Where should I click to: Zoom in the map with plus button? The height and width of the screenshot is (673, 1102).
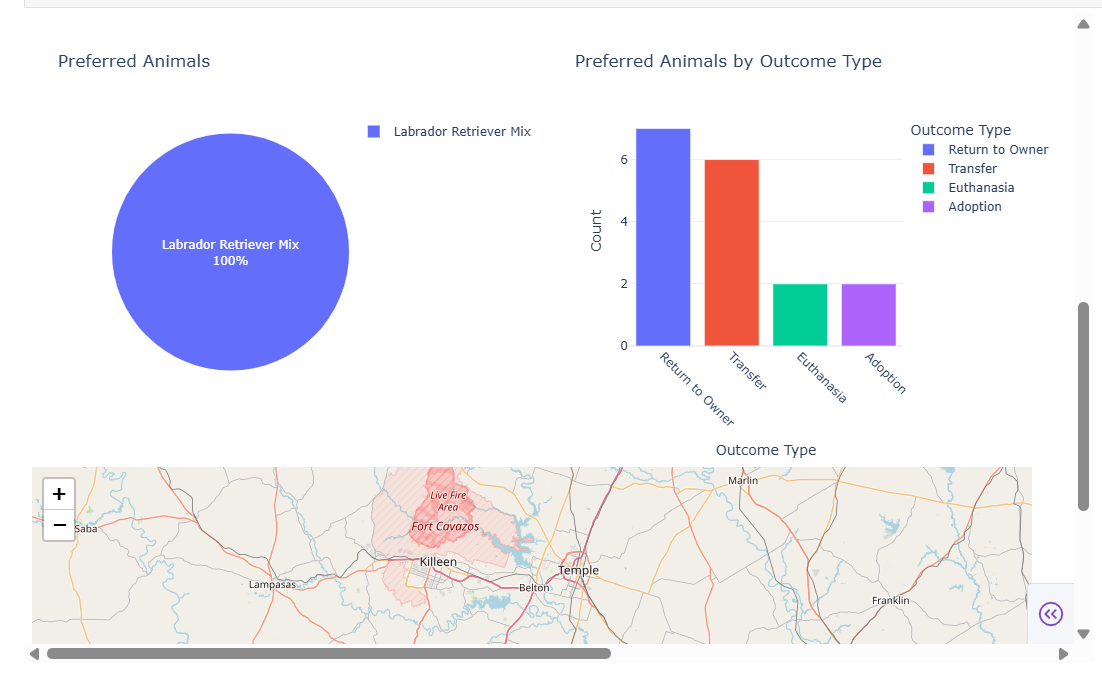[x=59, y=494]
